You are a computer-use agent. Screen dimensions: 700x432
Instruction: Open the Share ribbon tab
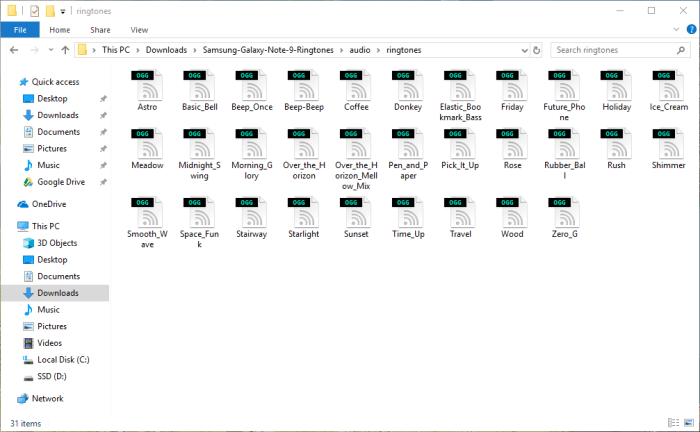pos(101,30)
